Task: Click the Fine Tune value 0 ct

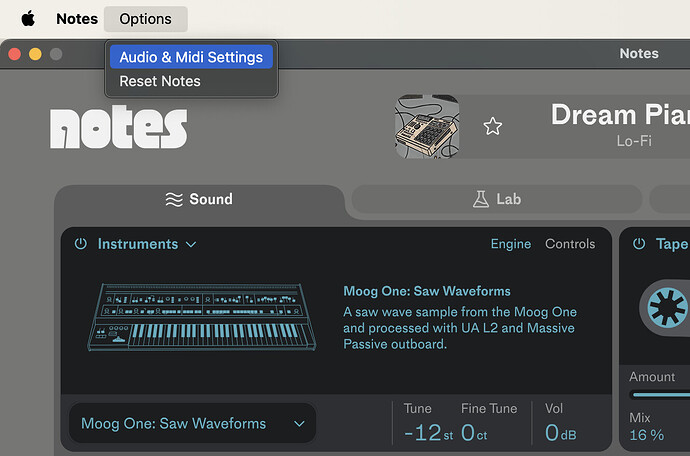Action: pyautogui.click(x=474, y=433)
